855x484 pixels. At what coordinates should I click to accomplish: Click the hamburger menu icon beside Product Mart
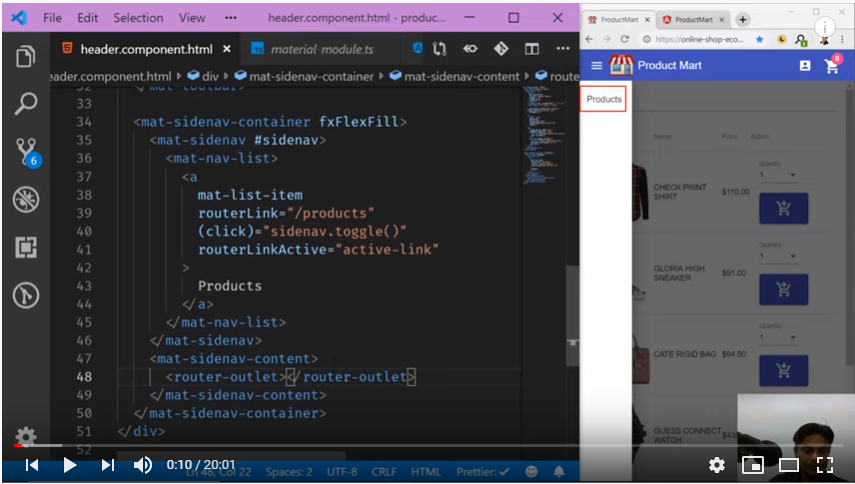[x=597, y=66]
